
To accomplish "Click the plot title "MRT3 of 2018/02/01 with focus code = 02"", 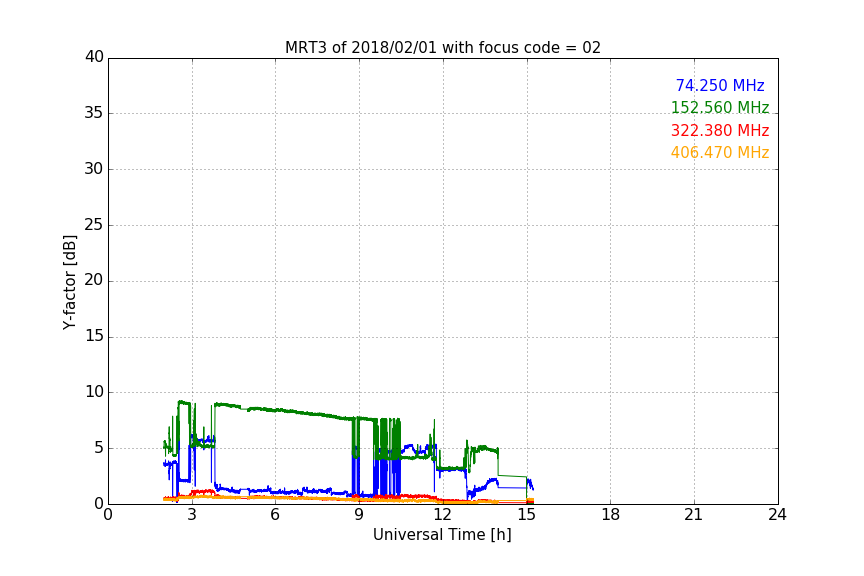I will (442, 48).
